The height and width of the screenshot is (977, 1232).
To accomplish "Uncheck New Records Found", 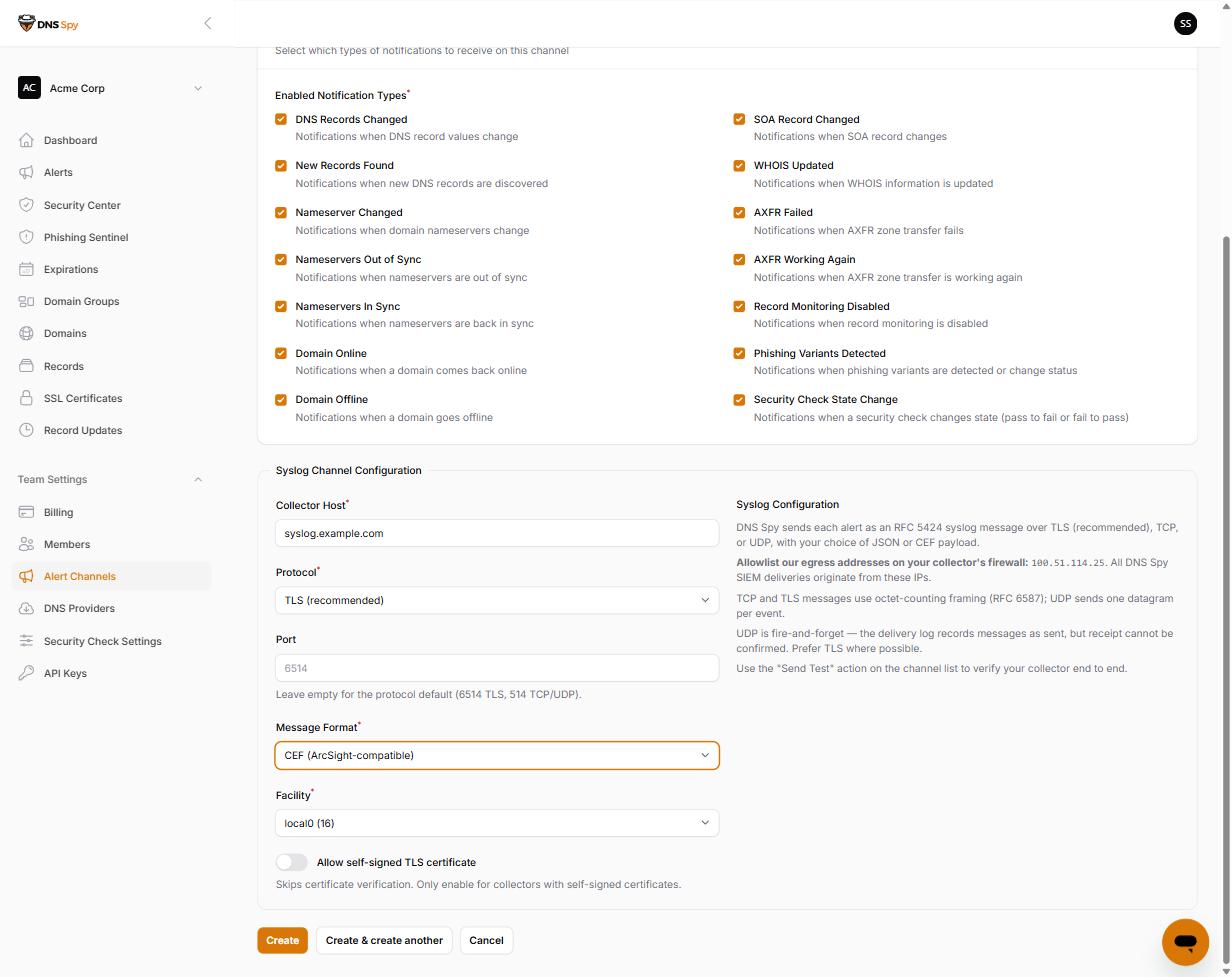I will pos(281,165).
